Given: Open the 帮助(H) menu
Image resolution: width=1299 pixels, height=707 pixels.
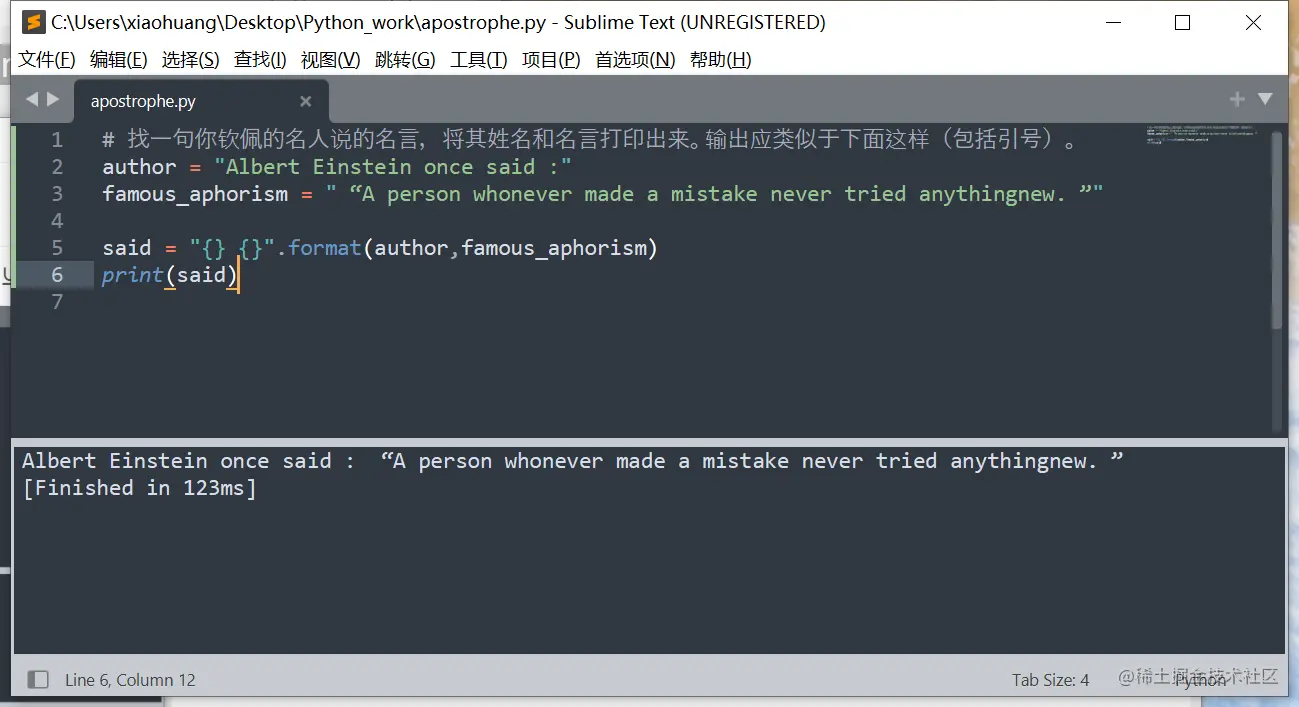Looking at the screenshot, I should pyautogui.click(x=721, y=60).
